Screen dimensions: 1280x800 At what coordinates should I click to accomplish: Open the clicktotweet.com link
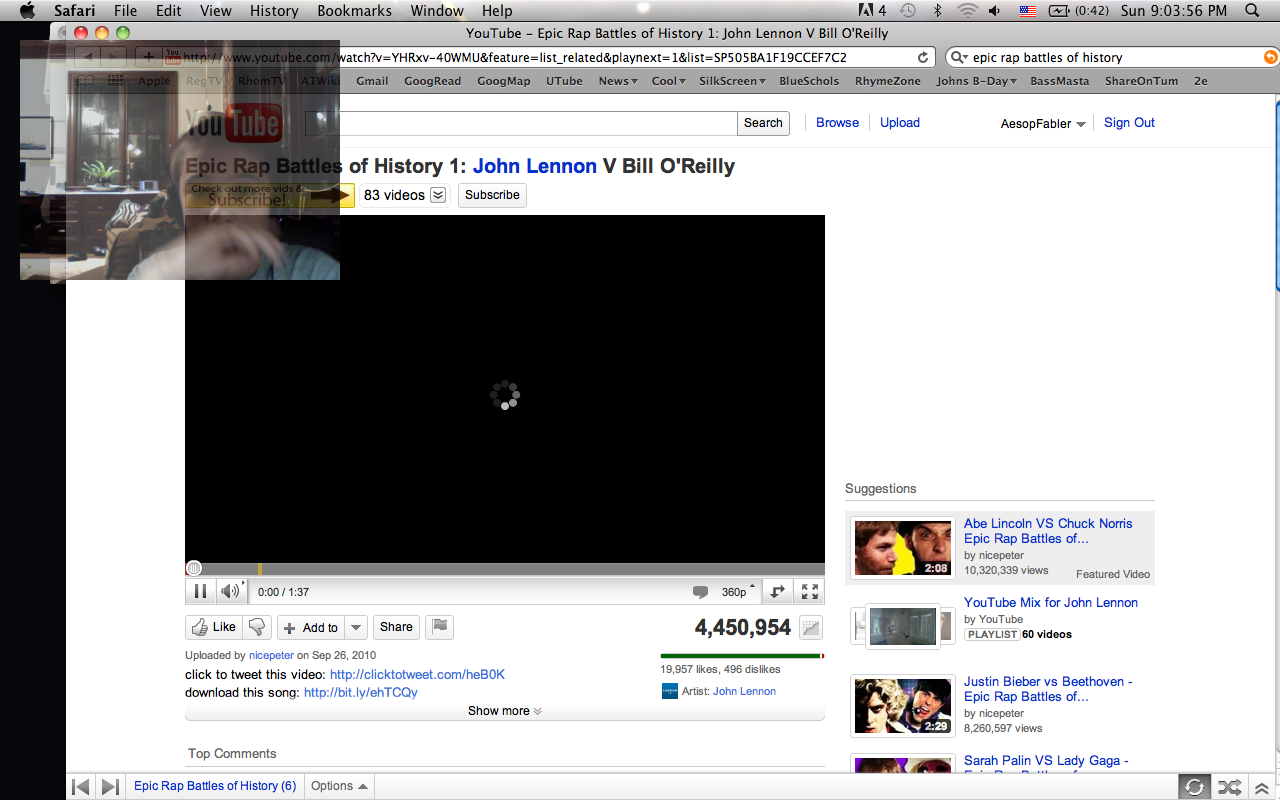click(x=417, y=675)
